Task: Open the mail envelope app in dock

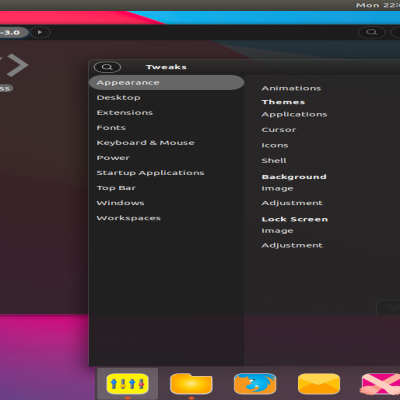Action: click(x=319, y=384)
